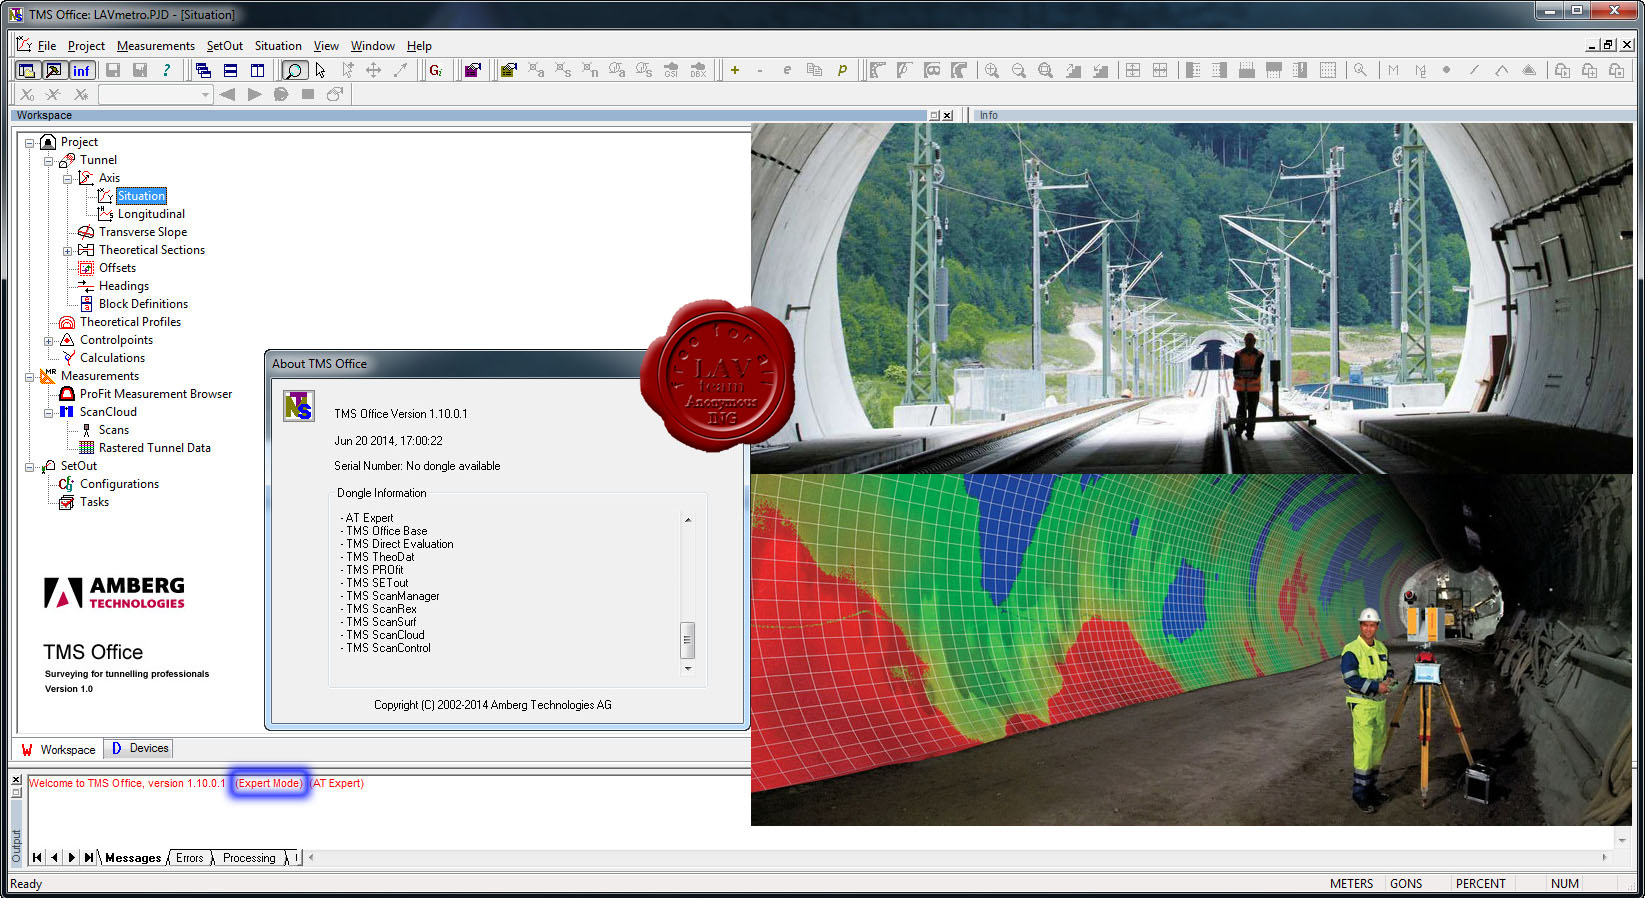Image resolution: width=1645 pixels, height=898 pixels.
Task: Switch to the Devices tab
Action: (x=139, y=748)
